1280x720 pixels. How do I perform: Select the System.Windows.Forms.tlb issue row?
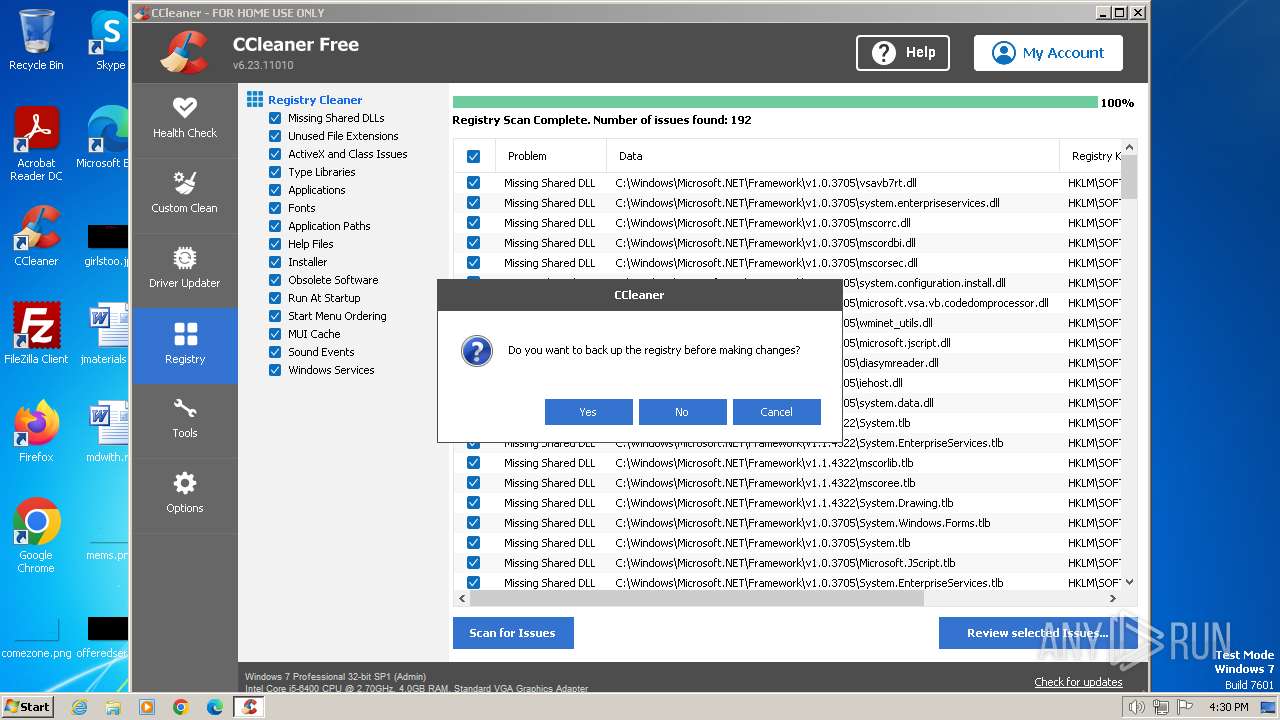(787, 523)
